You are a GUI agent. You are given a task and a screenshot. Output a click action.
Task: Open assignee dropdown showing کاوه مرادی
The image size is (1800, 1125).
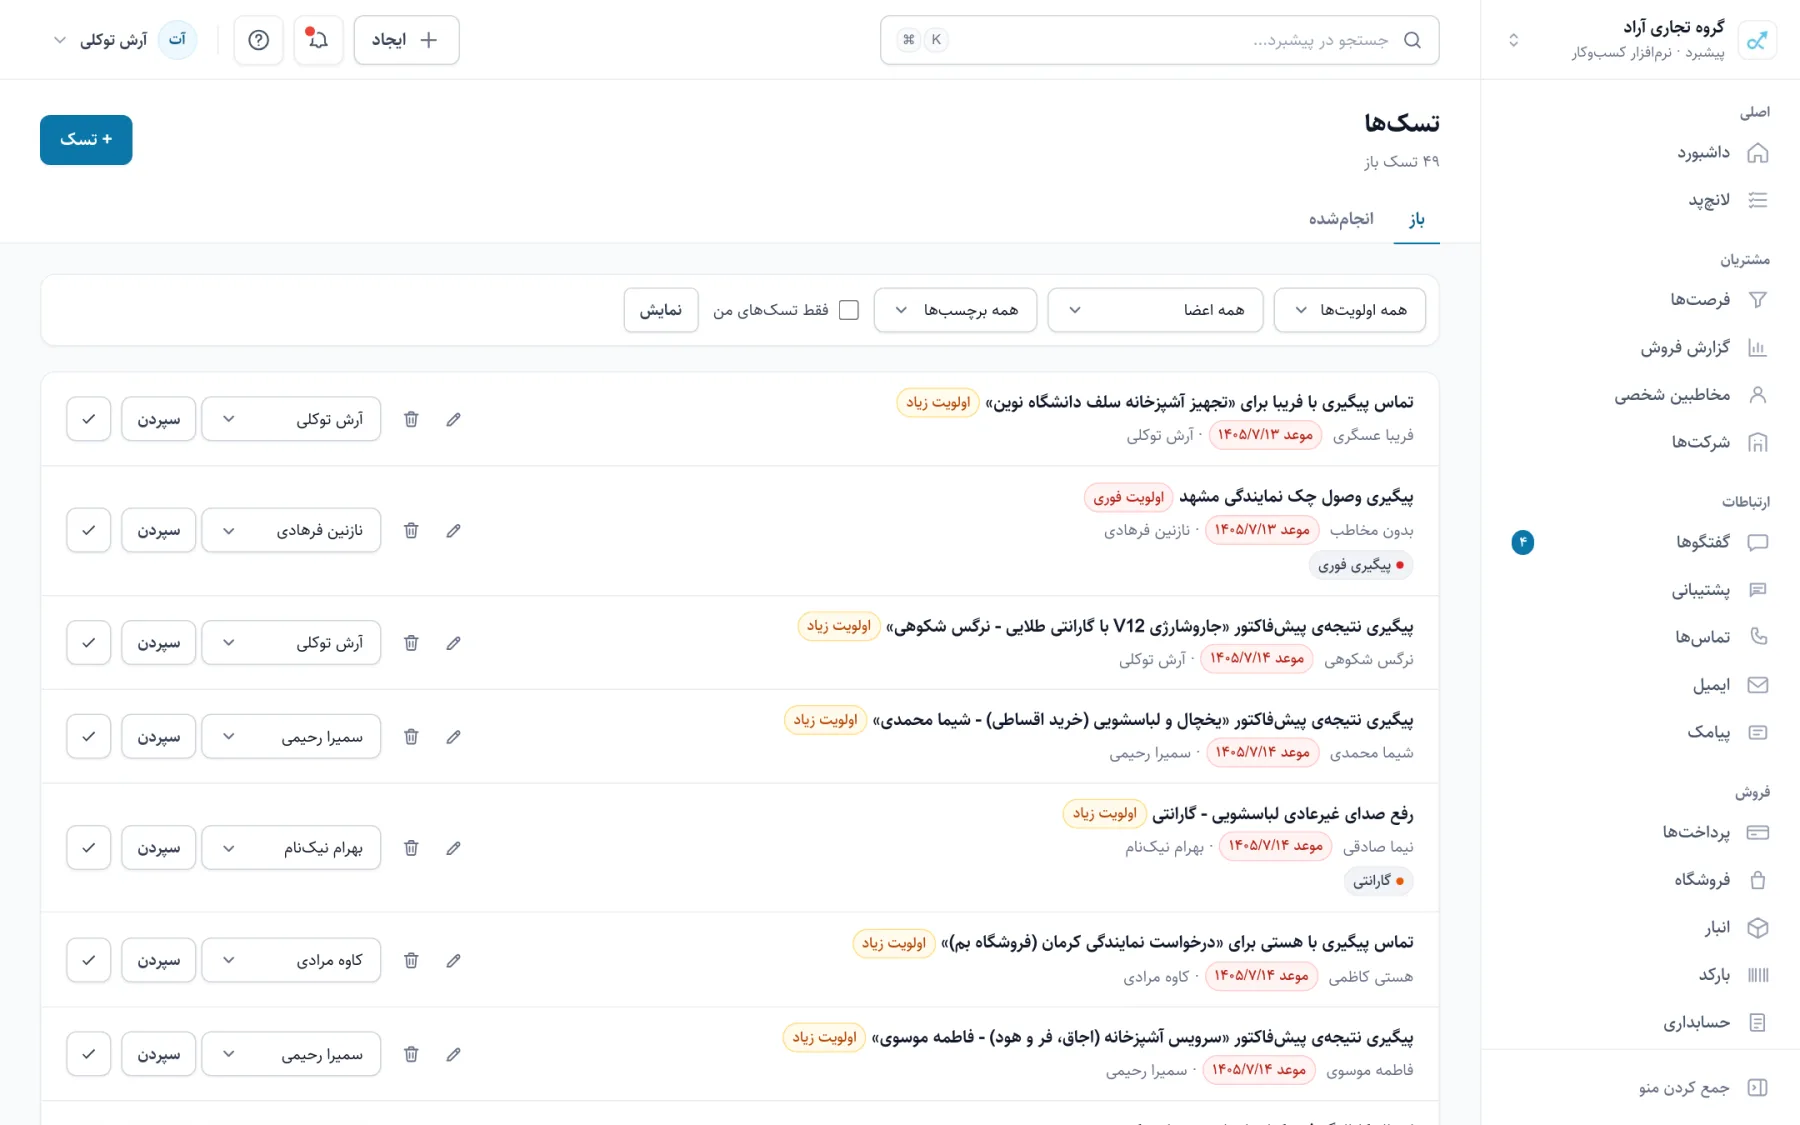291,960
